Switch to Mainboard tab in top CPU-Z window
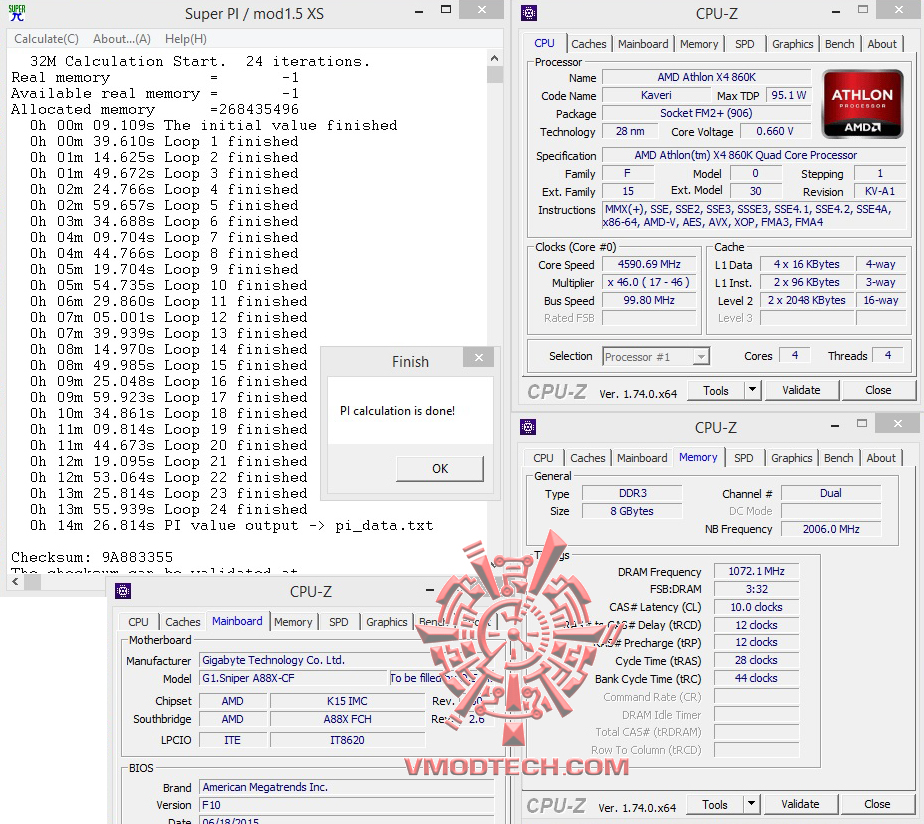 643,44
